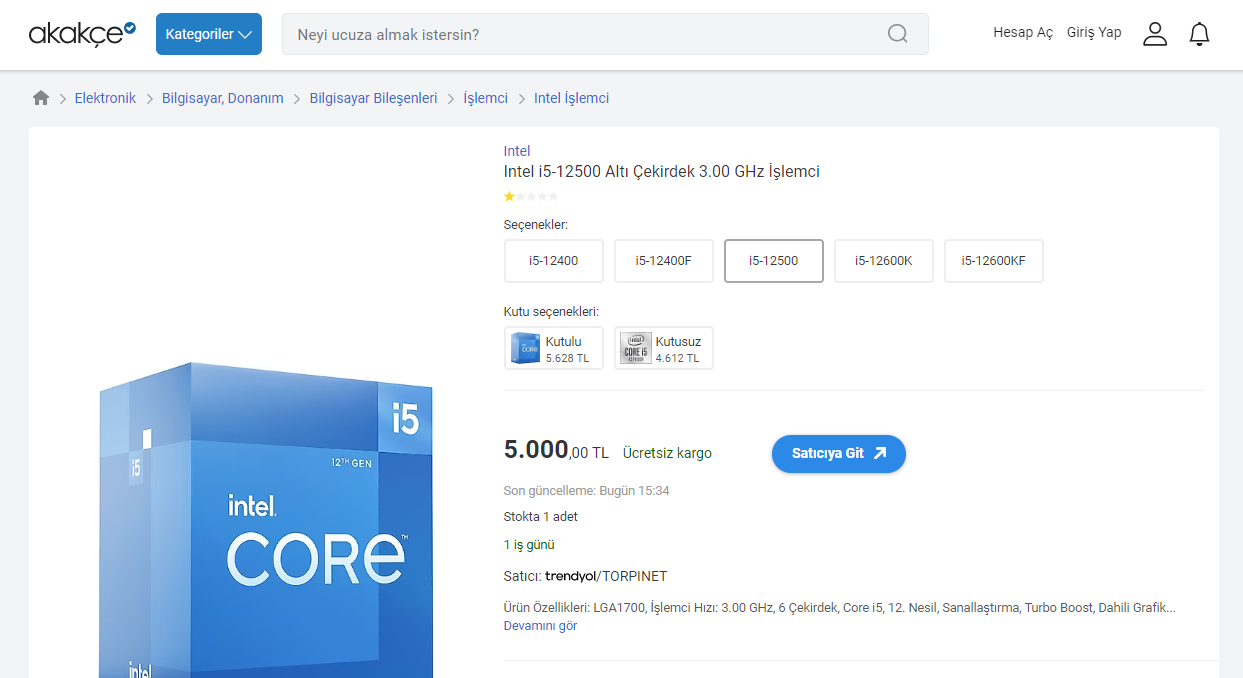Open the Elektronik breadcrumb
Screen dimensions: 1243x678
click(105, 98)
